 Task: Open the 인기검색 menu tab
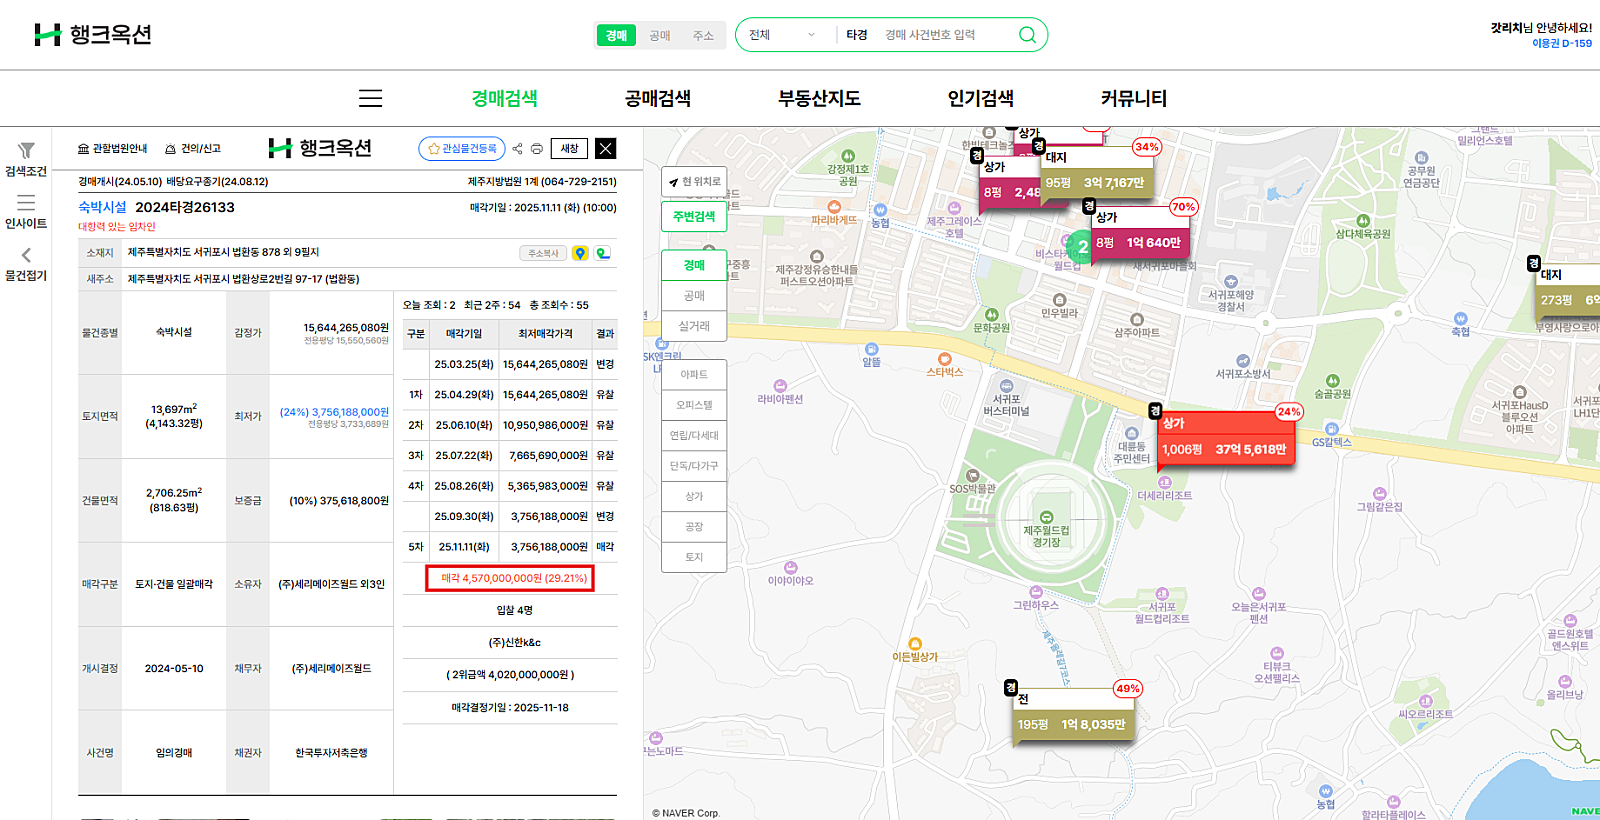click(981, 98)
